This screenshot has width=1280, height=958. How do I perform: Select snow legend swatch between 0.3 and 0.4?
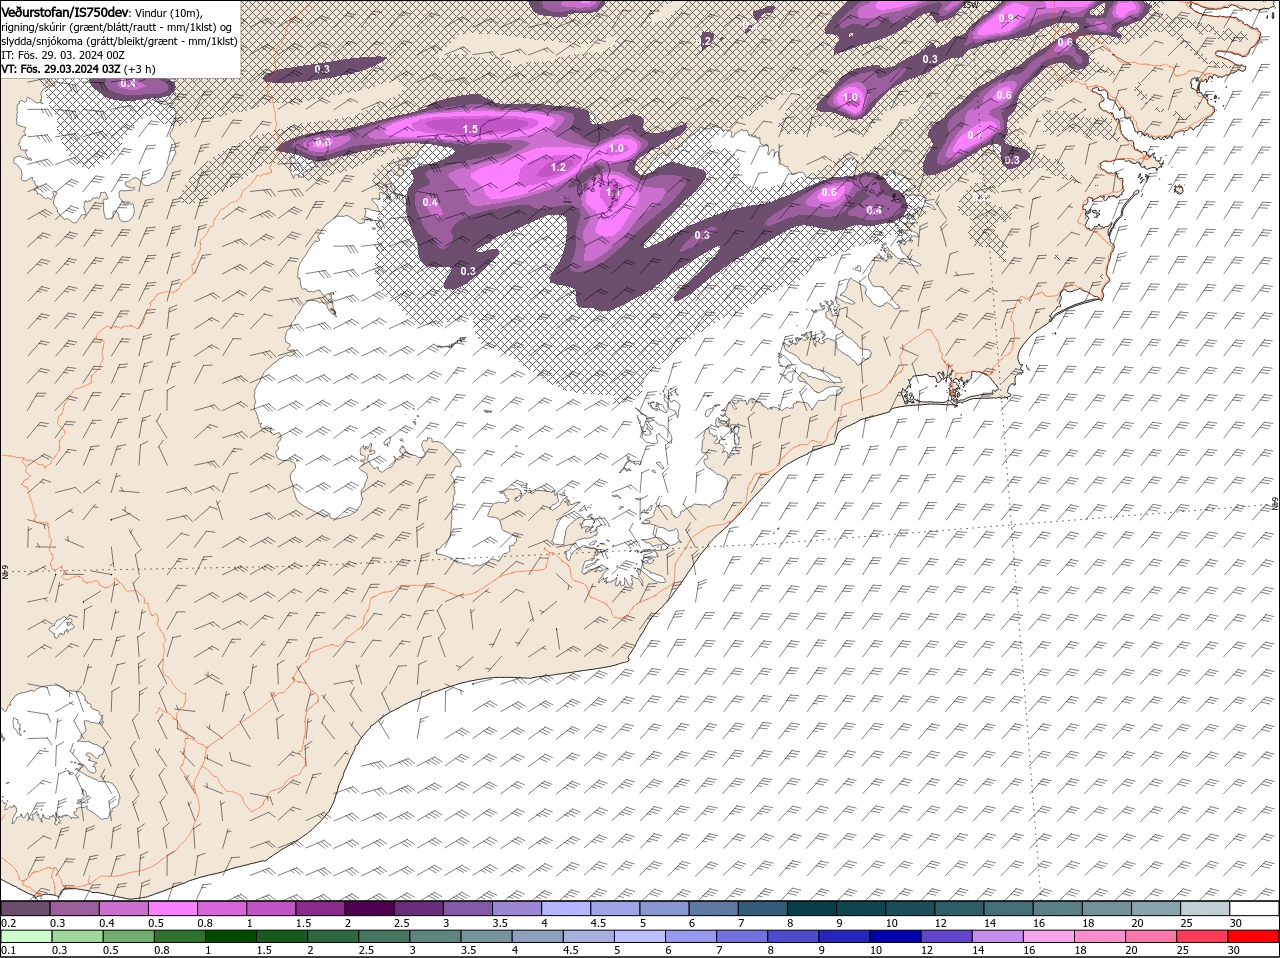coord(74,909)
